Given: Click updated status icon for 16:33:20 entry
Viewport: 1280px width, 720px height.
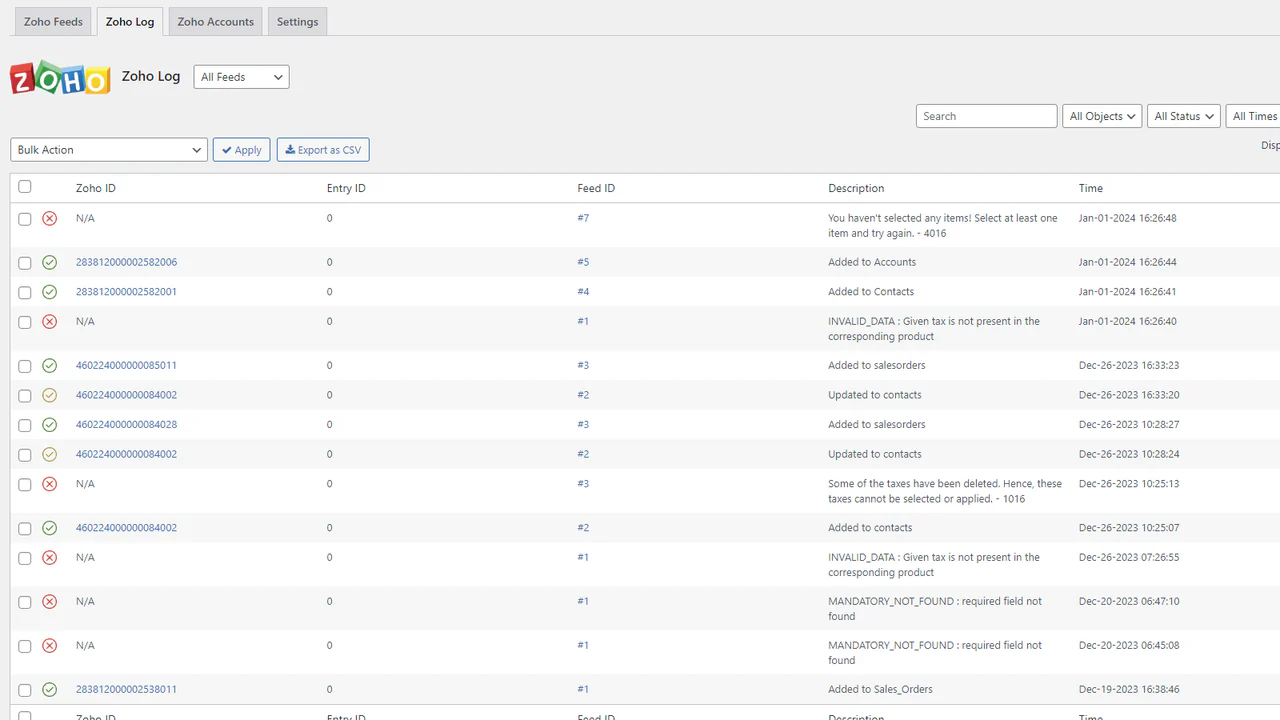Looking at the screenshot, I should tap(50, 395).
